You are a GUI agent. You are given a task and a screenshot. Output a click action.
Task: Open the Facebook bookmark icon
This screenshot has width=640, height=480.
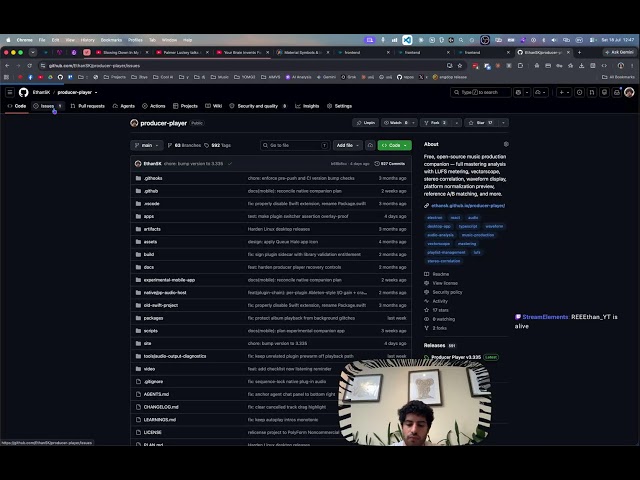tap(30, 77)
